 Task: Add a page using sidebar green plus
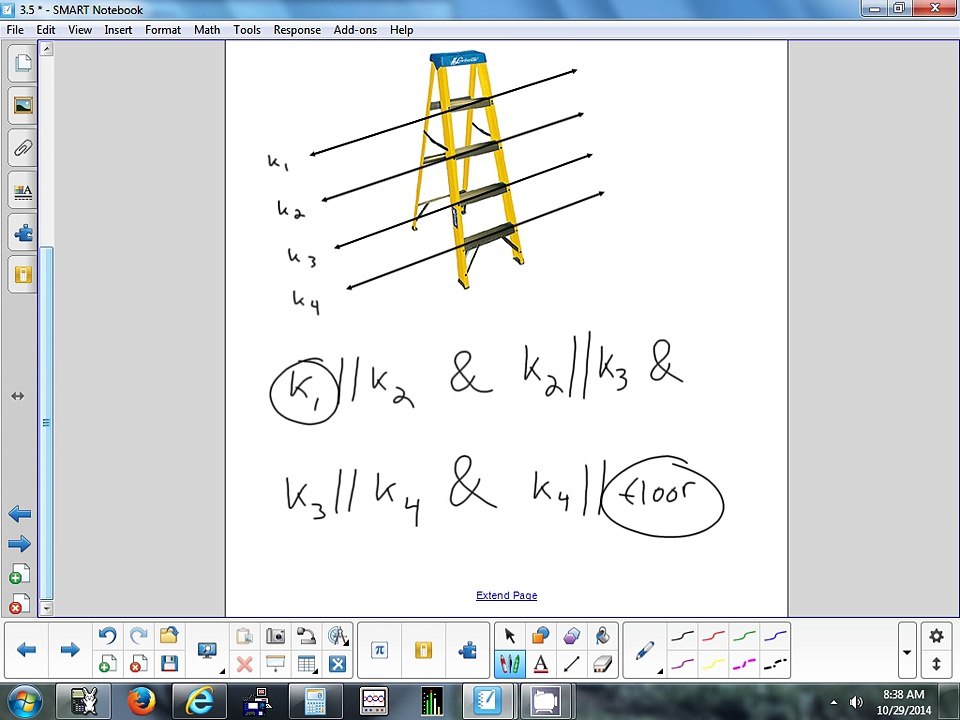[20, 574]
